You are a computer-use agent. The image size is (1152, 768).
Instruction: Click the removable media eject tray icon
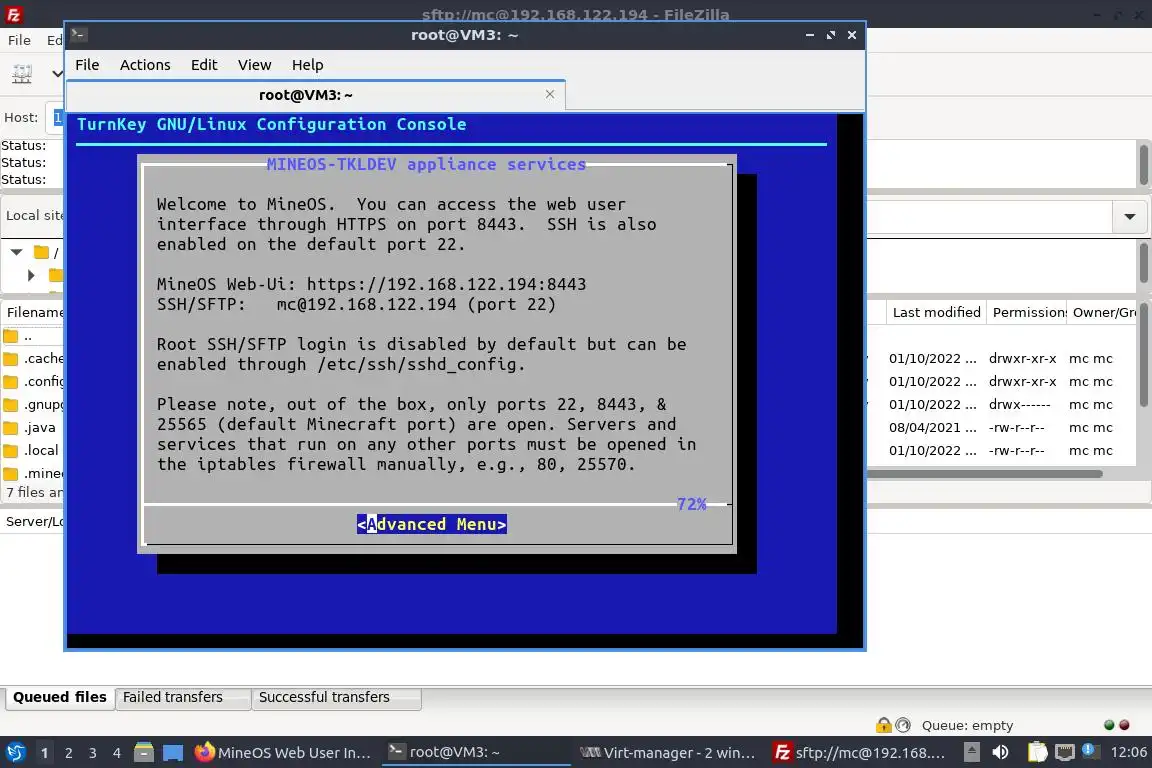click(972, 752)
